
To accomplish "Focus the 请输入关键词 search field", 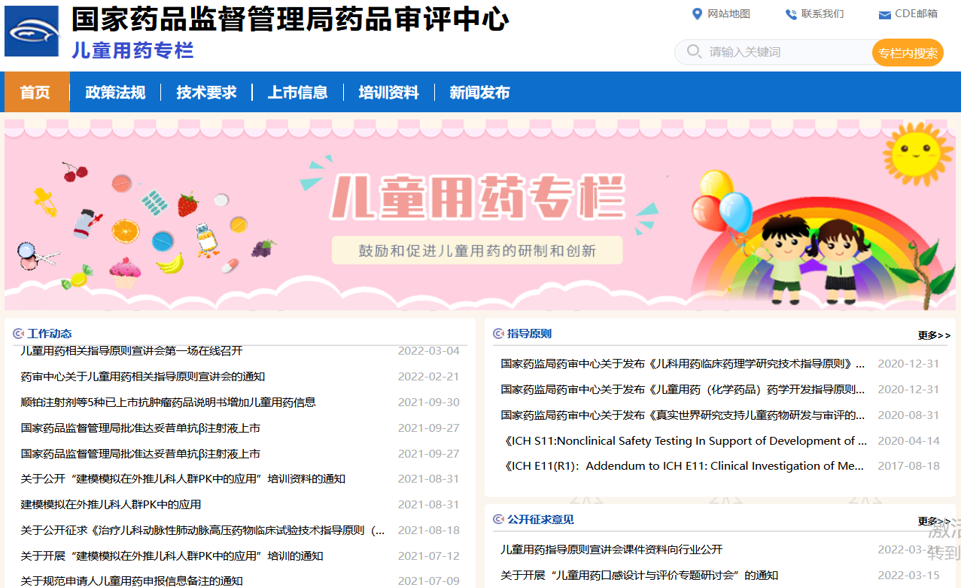I will [785, 52].
